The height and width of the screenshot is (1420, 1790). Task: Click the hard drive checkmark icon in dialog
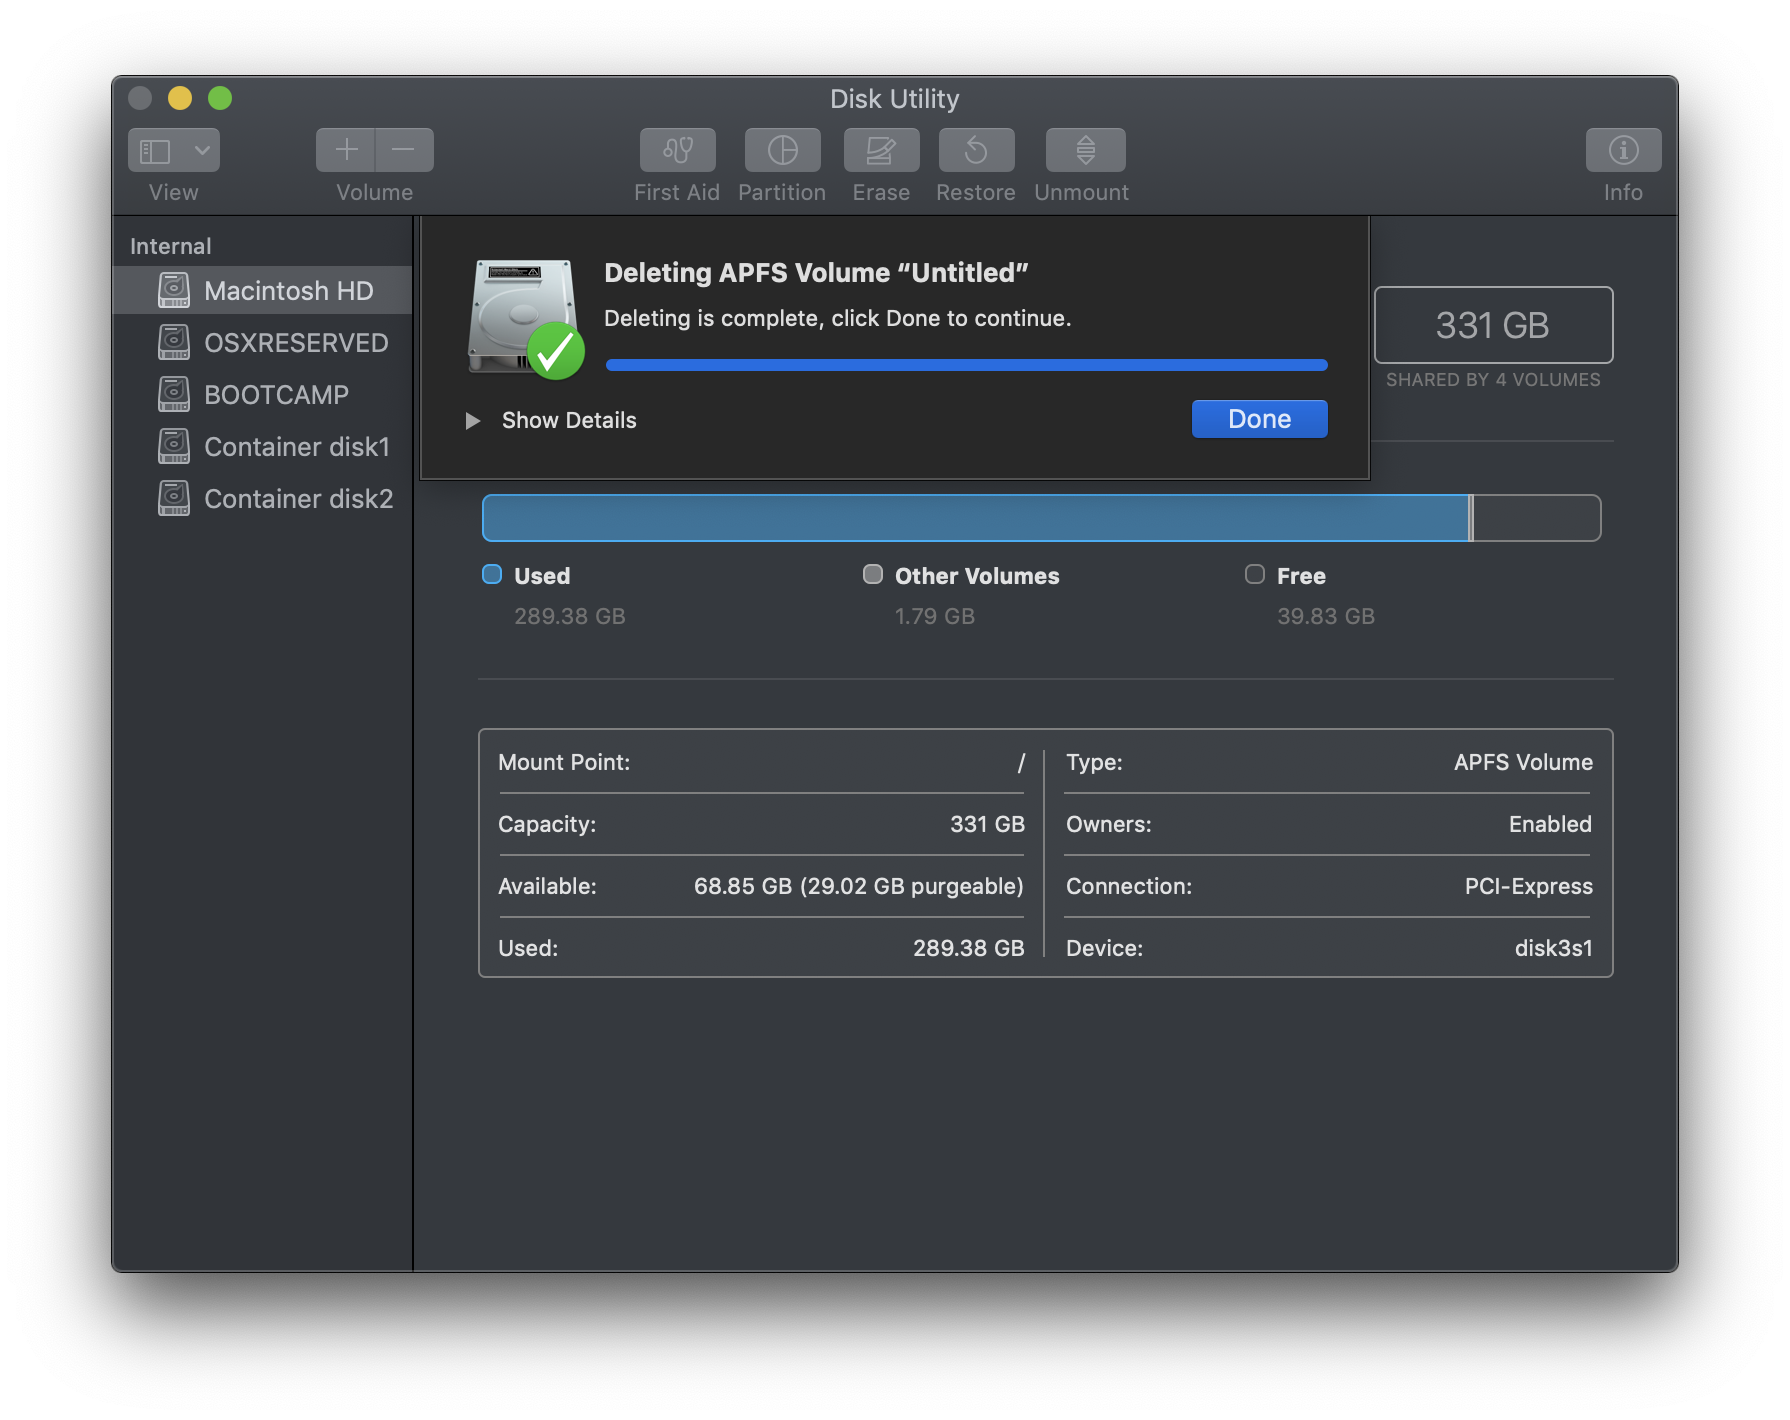point(526,319)
